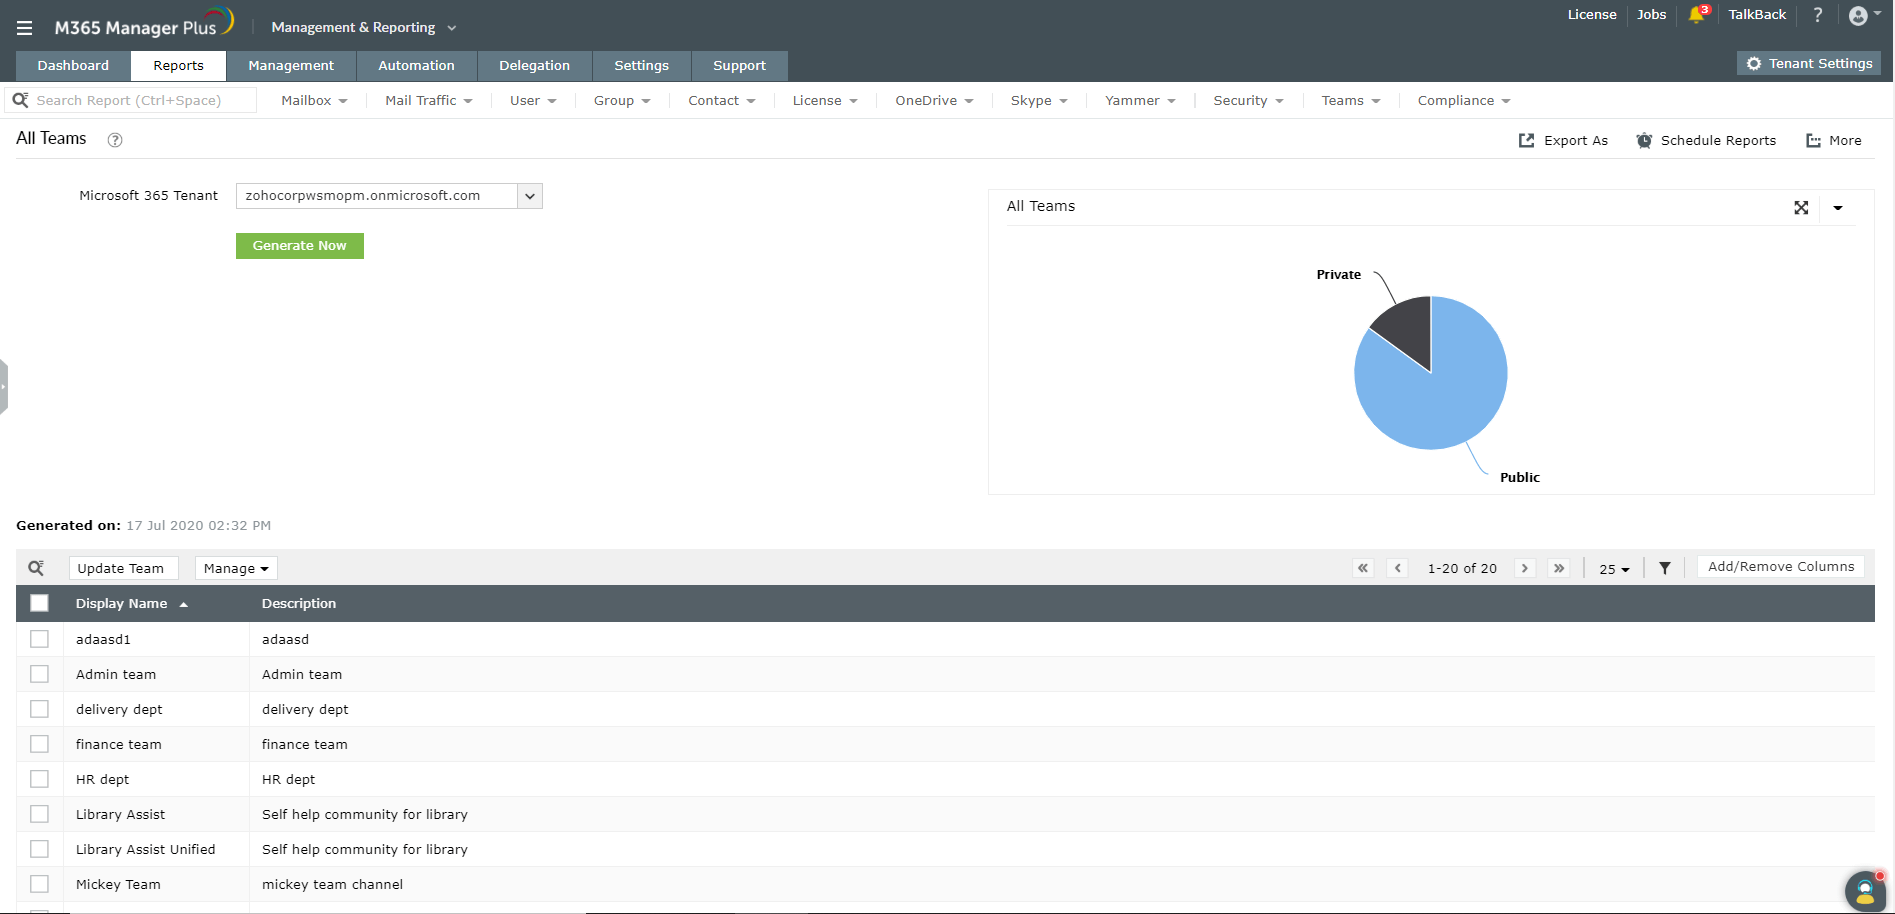The height and width of the screenshot is (914, 1895).
Task: Switch to the Delegation tab
Action: (x=534, y=66)
